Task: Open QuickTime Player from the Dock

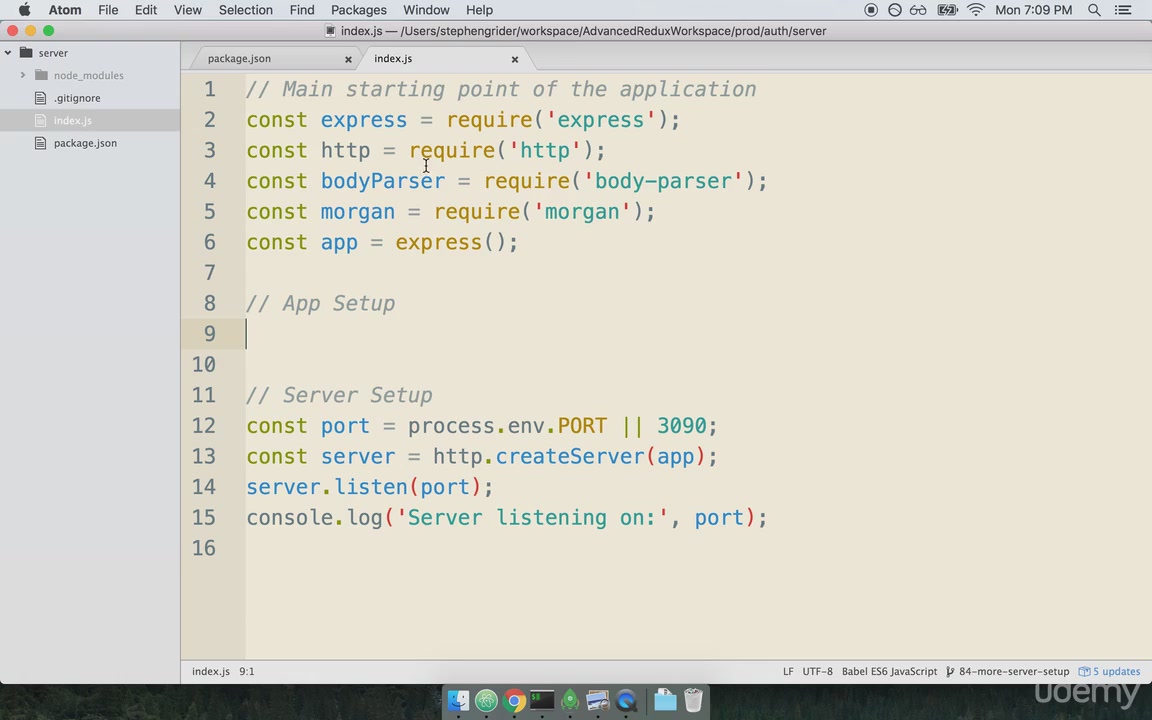Action: pos(626,700)
